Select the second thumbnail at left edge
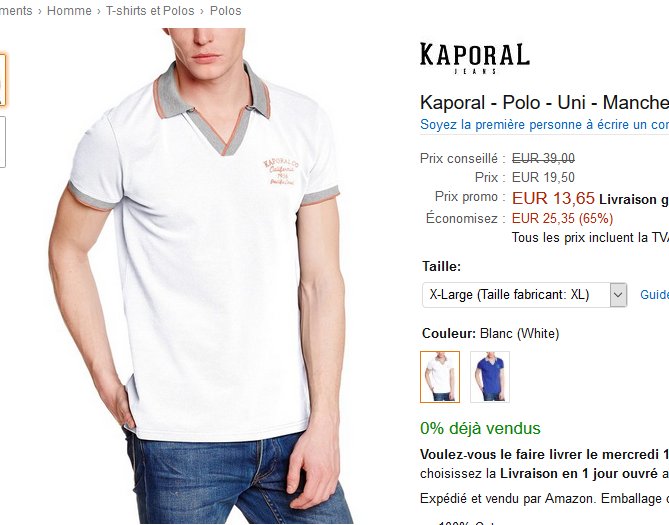 [x=2, y=142]
